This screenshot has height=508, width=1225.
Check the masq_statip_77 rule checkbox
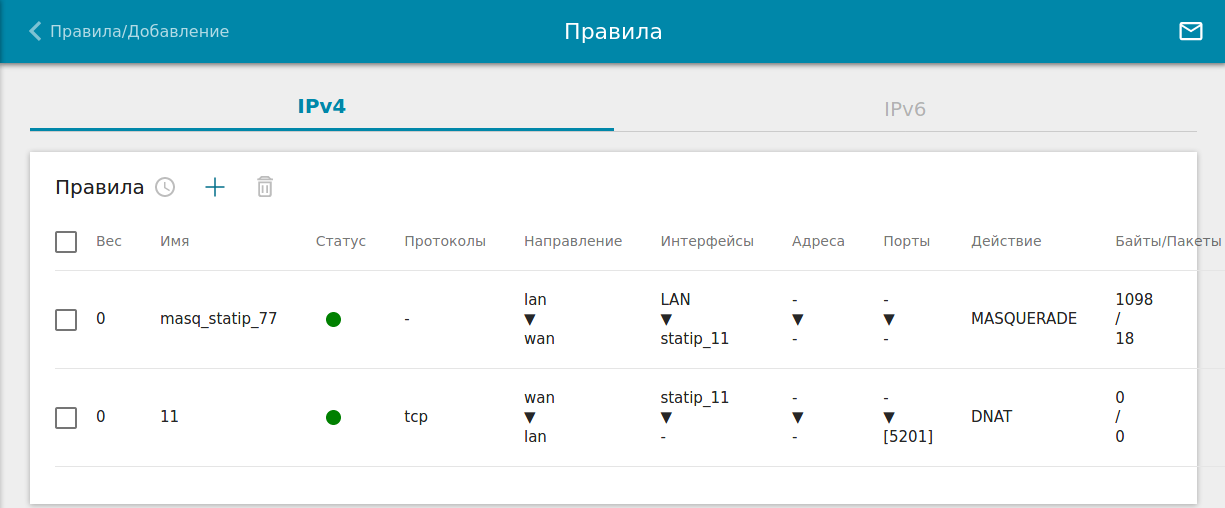[x=66, y=320]
